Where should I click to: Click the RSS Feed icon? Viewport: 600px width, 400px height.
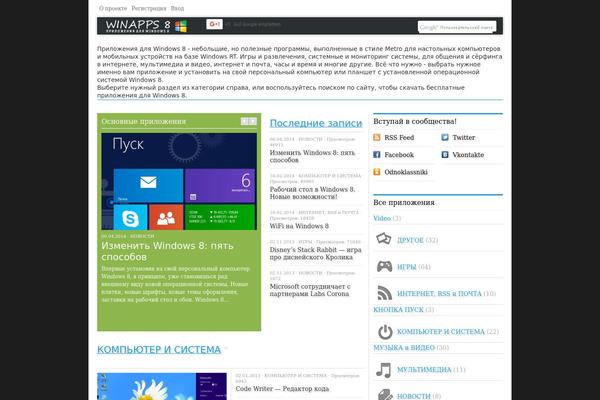click(x=377, y=137)
